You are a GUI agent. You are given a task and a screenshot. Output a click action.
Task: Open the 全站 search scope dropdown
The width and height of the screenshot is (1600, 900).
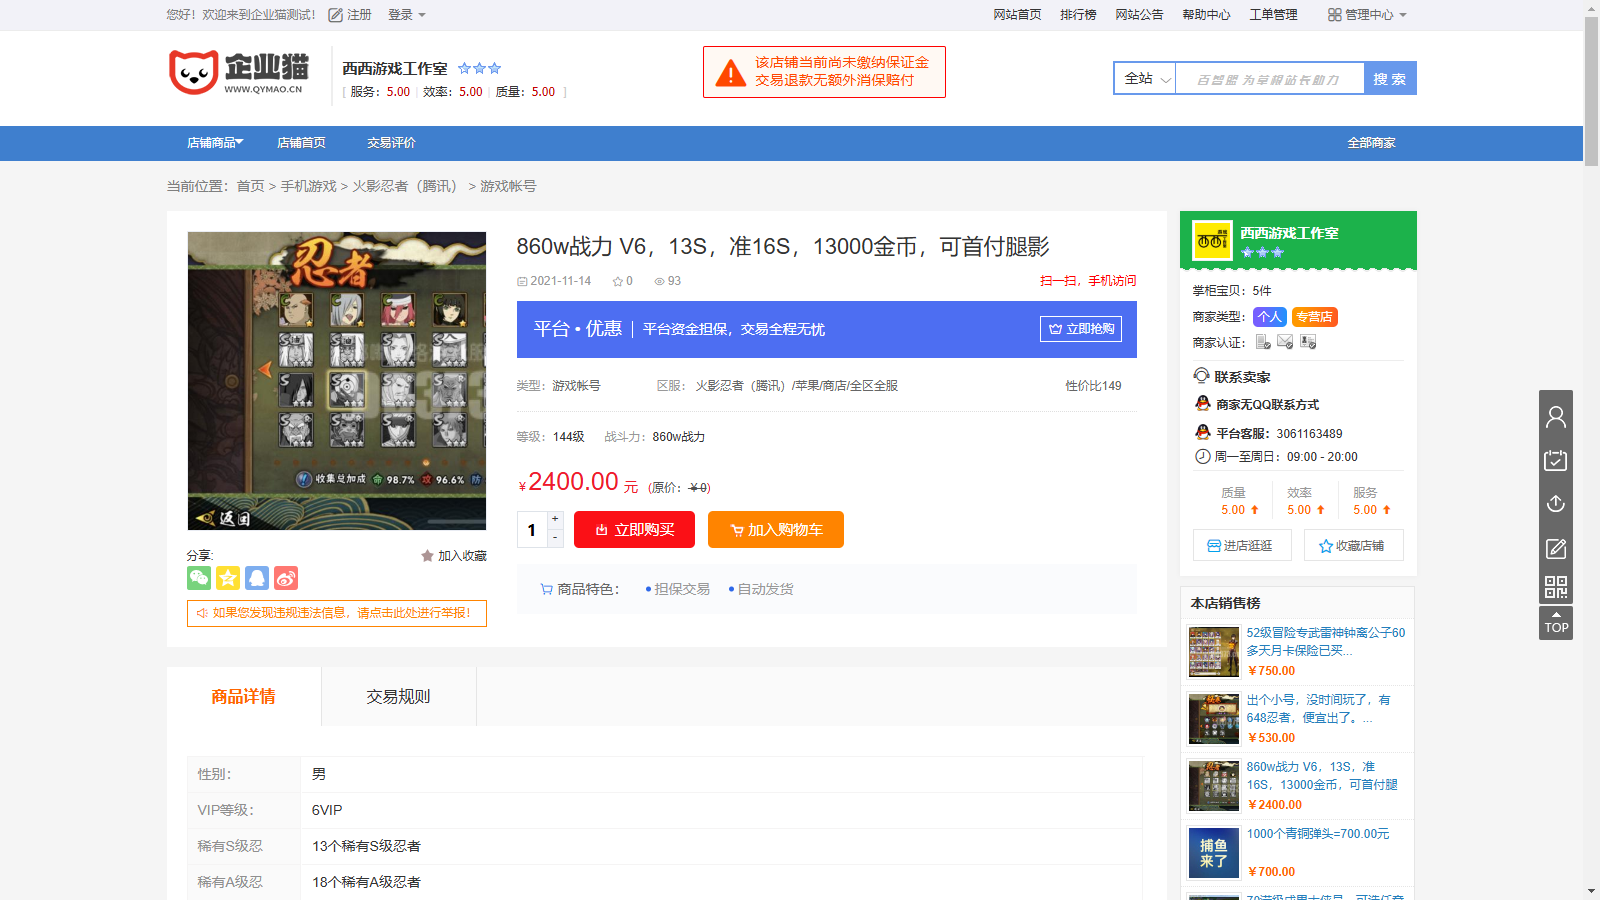click(1145, 79)
